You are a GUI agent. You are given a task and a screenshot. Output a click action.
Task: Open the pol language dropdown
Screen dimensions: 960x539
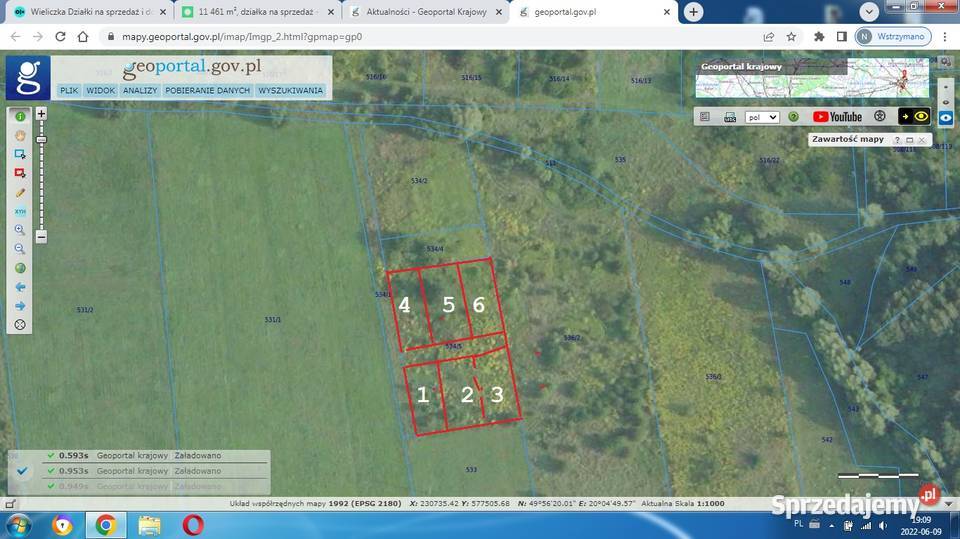tap(761, 117)
